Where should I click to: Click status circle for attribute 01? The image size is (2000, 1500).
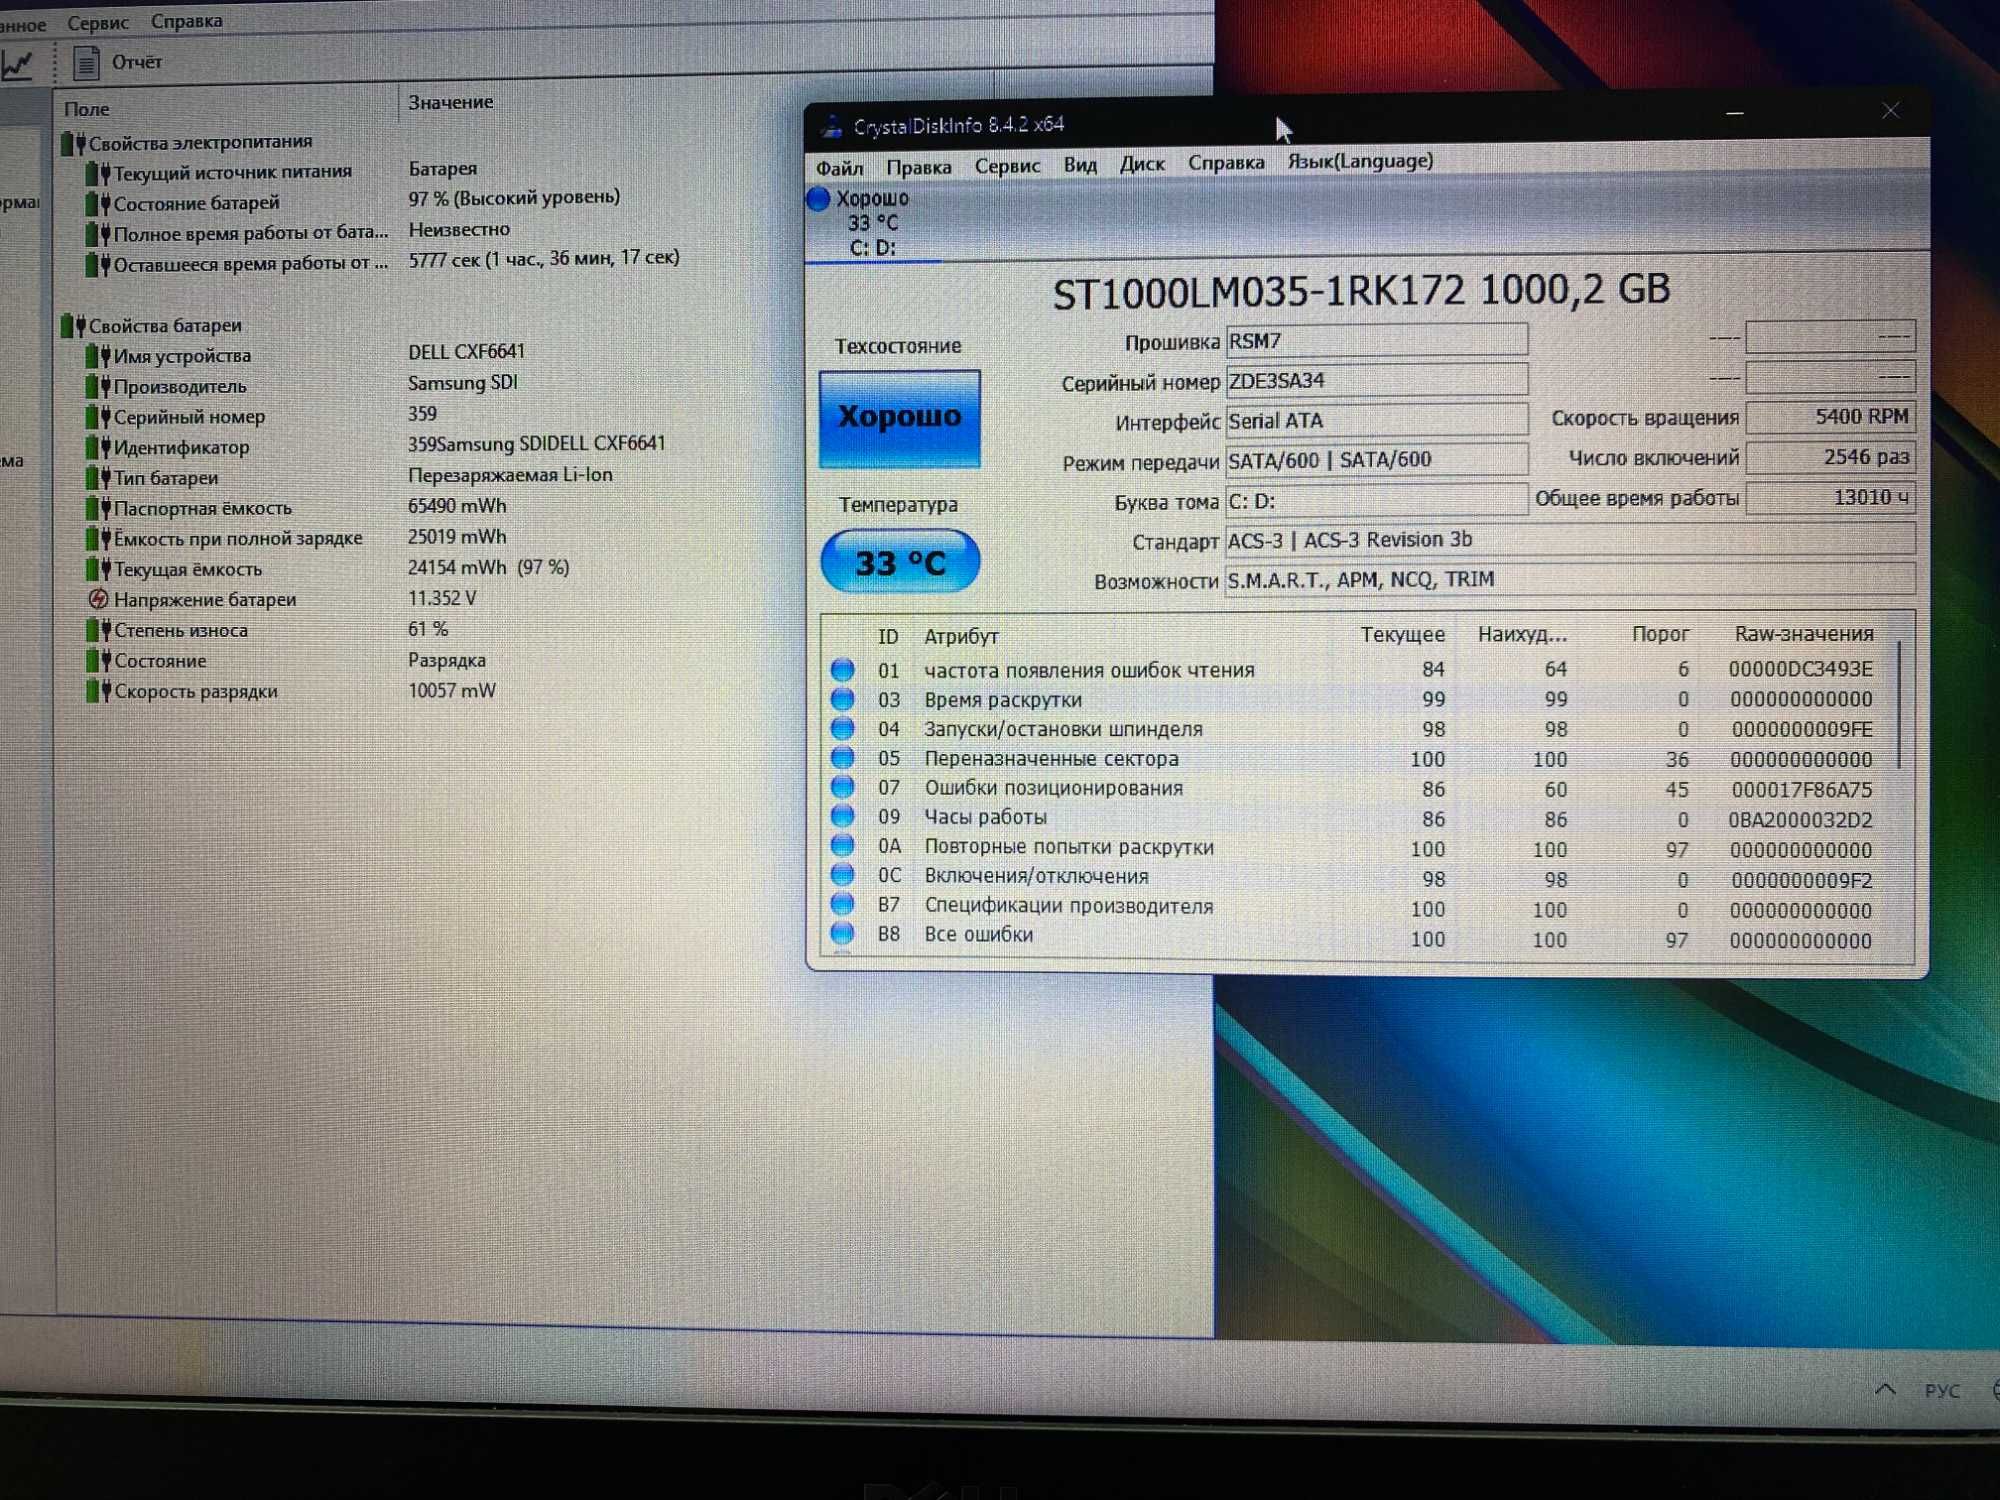pyautogui.click(x=843, y=670)
